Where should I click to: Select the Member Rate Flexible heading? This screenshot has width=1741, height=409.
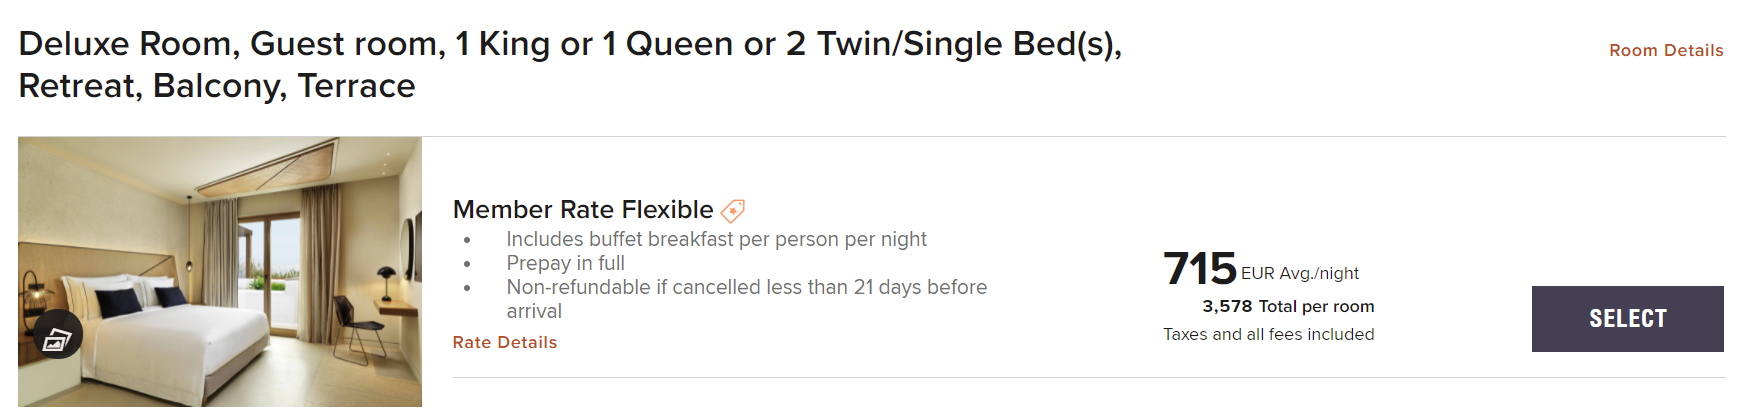pos(582,209)
